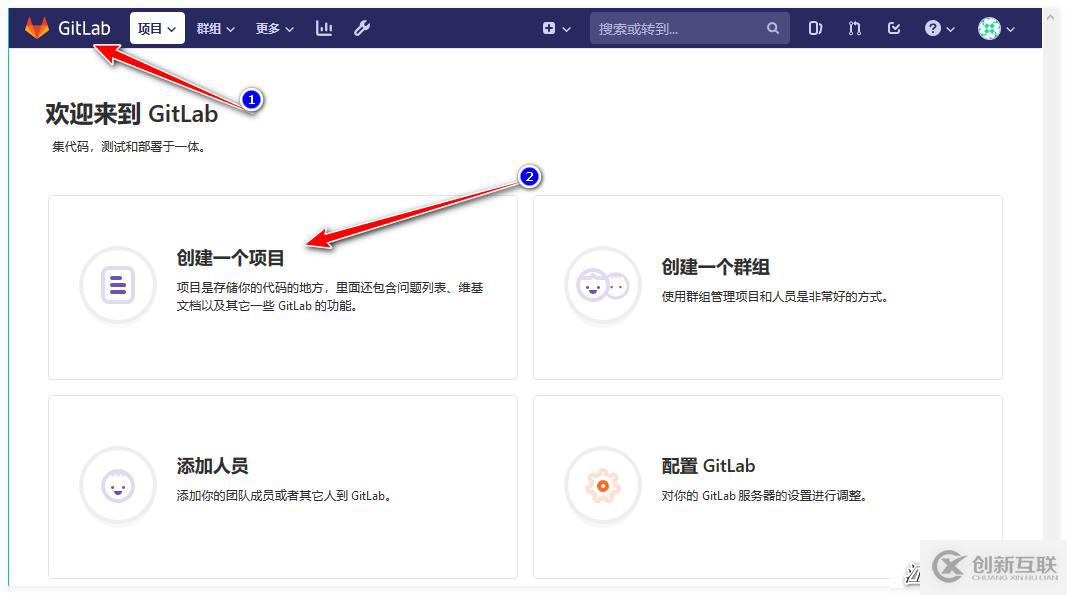Screen dimensions: 1067x595
Task: Expand the 更多 menu
Action: coord(274,29)
